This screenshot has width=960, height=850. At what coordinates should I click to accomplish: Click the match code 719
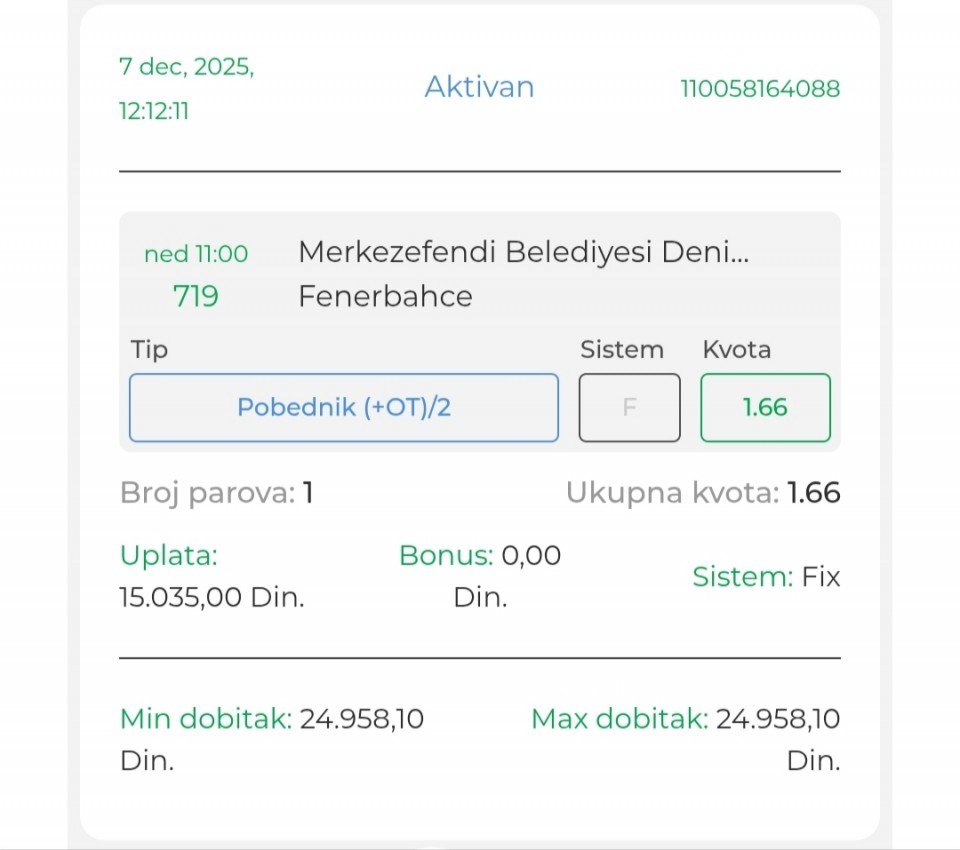195,296
